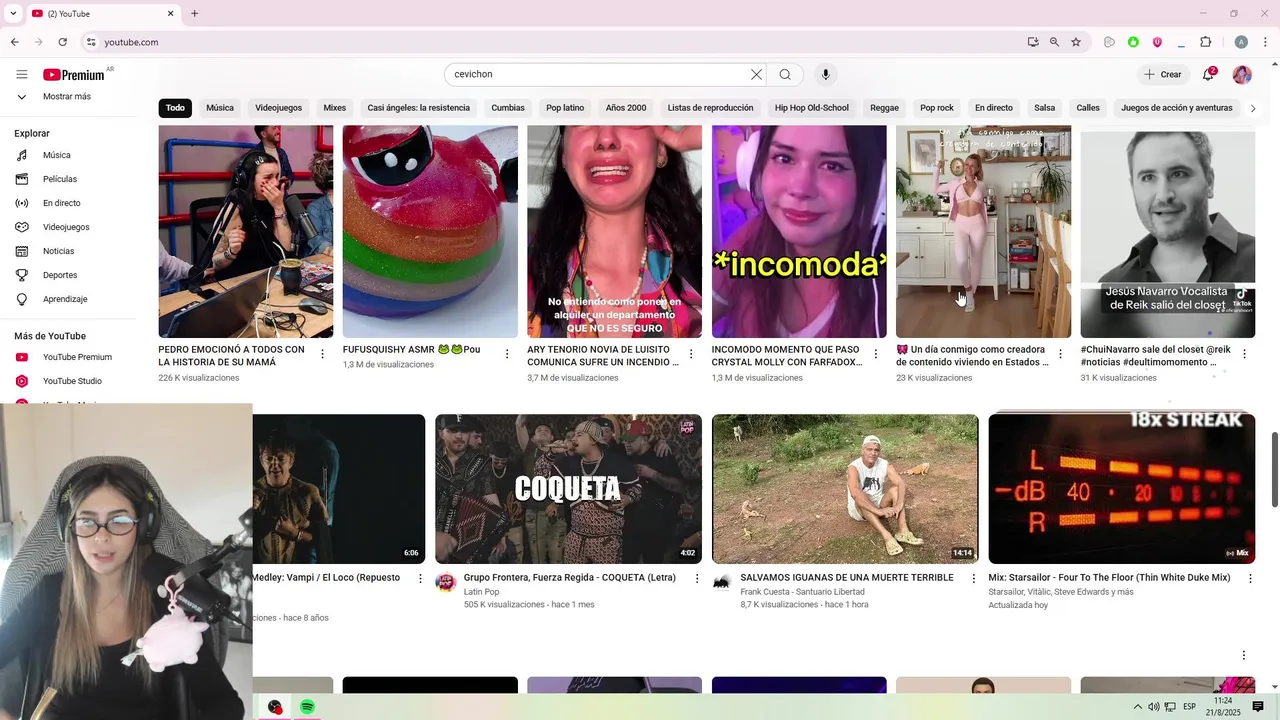1280x720 pixels.
Task: Open options for #ChuiNavarro short
Action: click(x=1244, y=354)
